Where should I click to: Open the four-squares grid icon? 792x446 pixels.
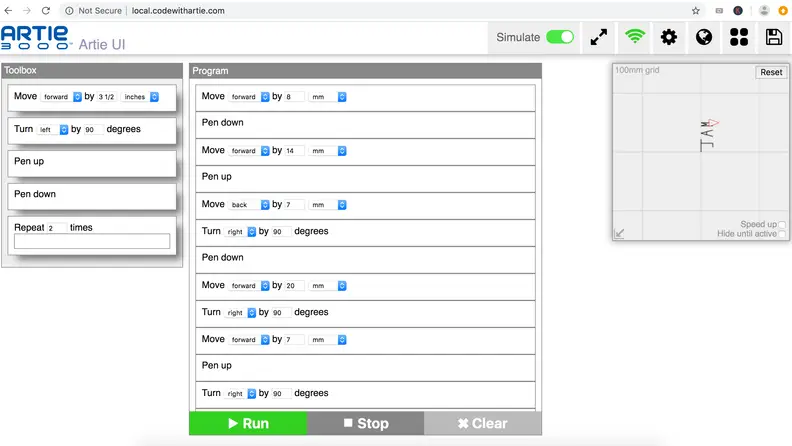pos(738,37)
